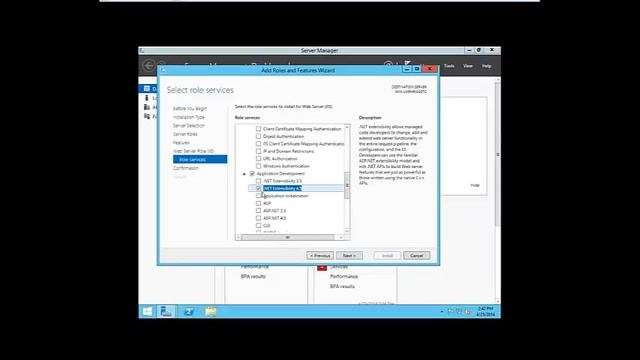The height and width of the screenshot is (360, 640).
Task: Open BPA results in the left tile
Action: pyautogui.click(x=253, y=276)
